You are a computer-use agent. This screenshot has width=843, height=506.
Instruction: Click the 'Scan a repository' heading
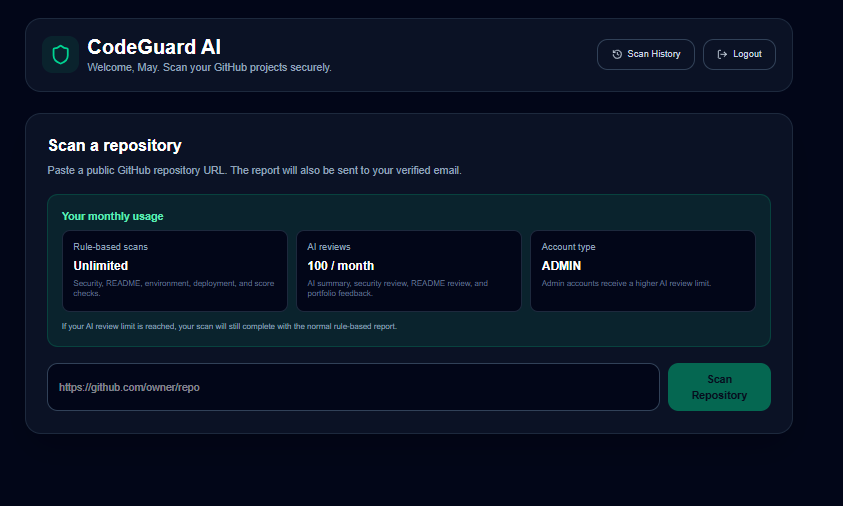pos(115,145)
